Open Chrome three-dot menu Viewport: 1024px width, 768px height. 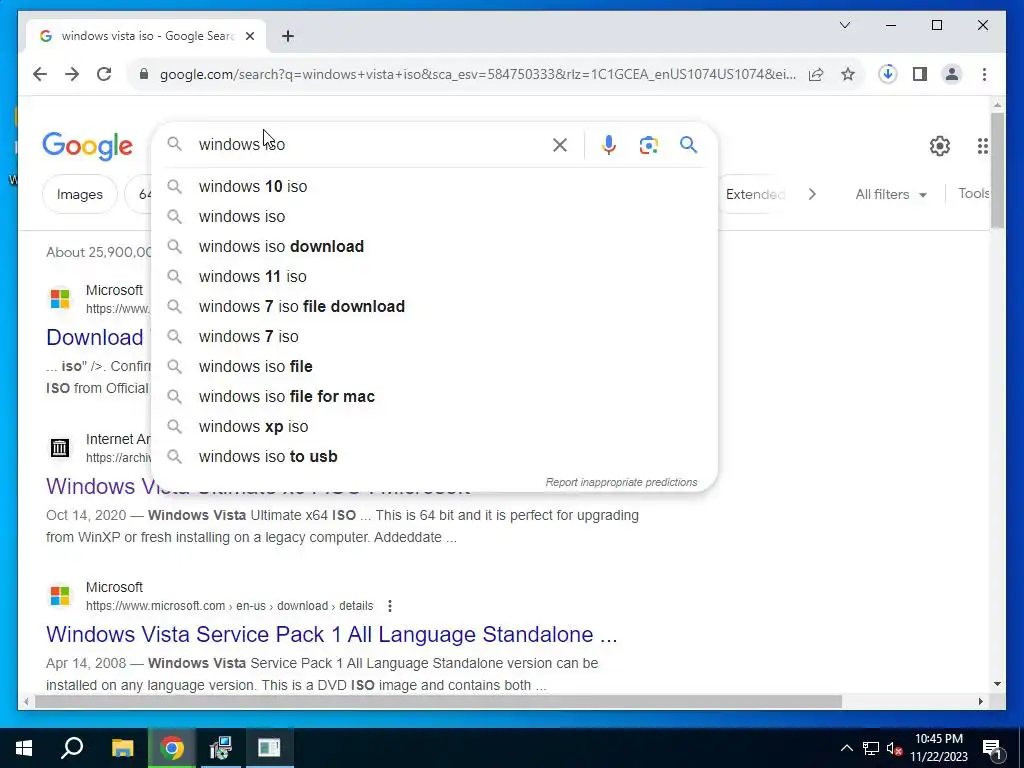click(984, 74)
